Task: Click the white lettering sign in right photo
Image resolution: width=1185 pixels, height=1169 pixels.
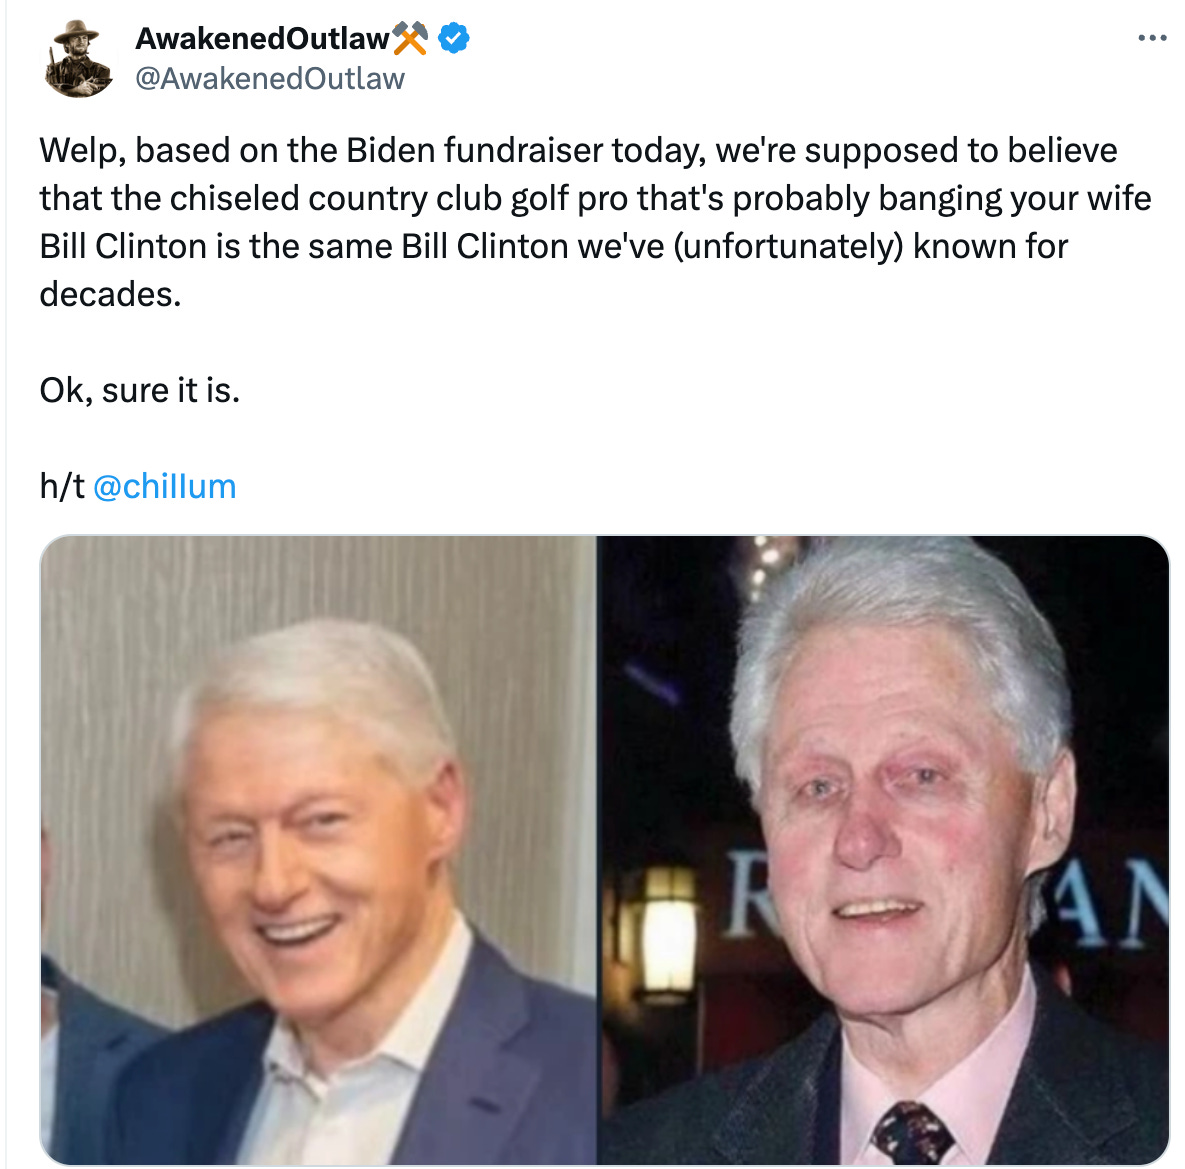Action: [x=1111, y=903]
